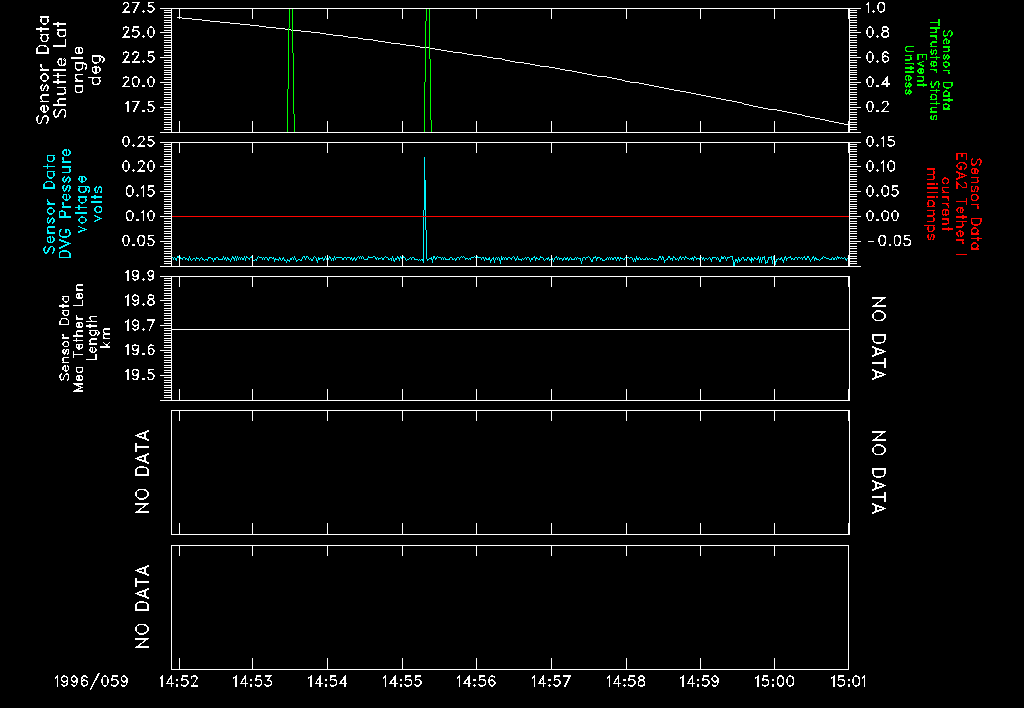The width and height of the screenshot is (1024, 708).
Task: Click the 19.9 tick on tether length axis
Action: 137,276
